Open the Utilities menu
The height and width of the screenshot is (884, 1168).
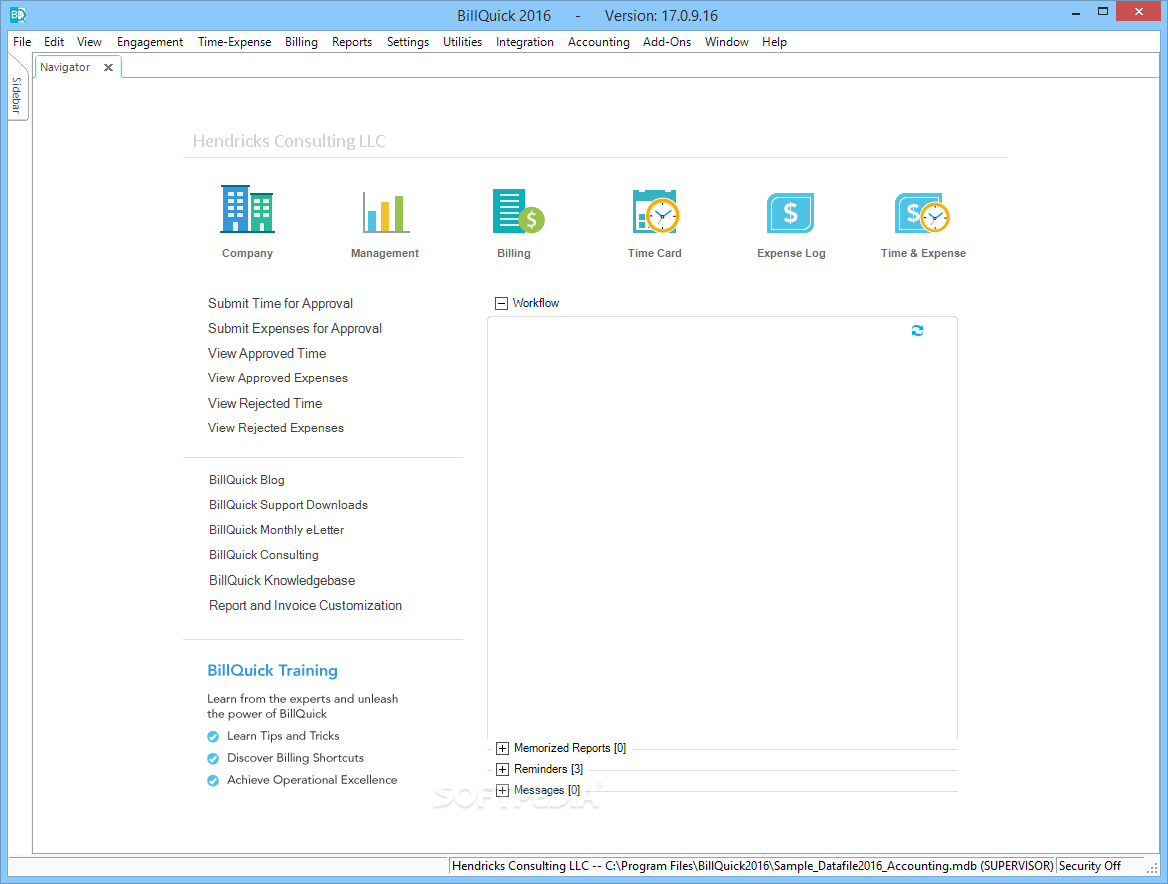pyautogui.click(x=462, y=42)
